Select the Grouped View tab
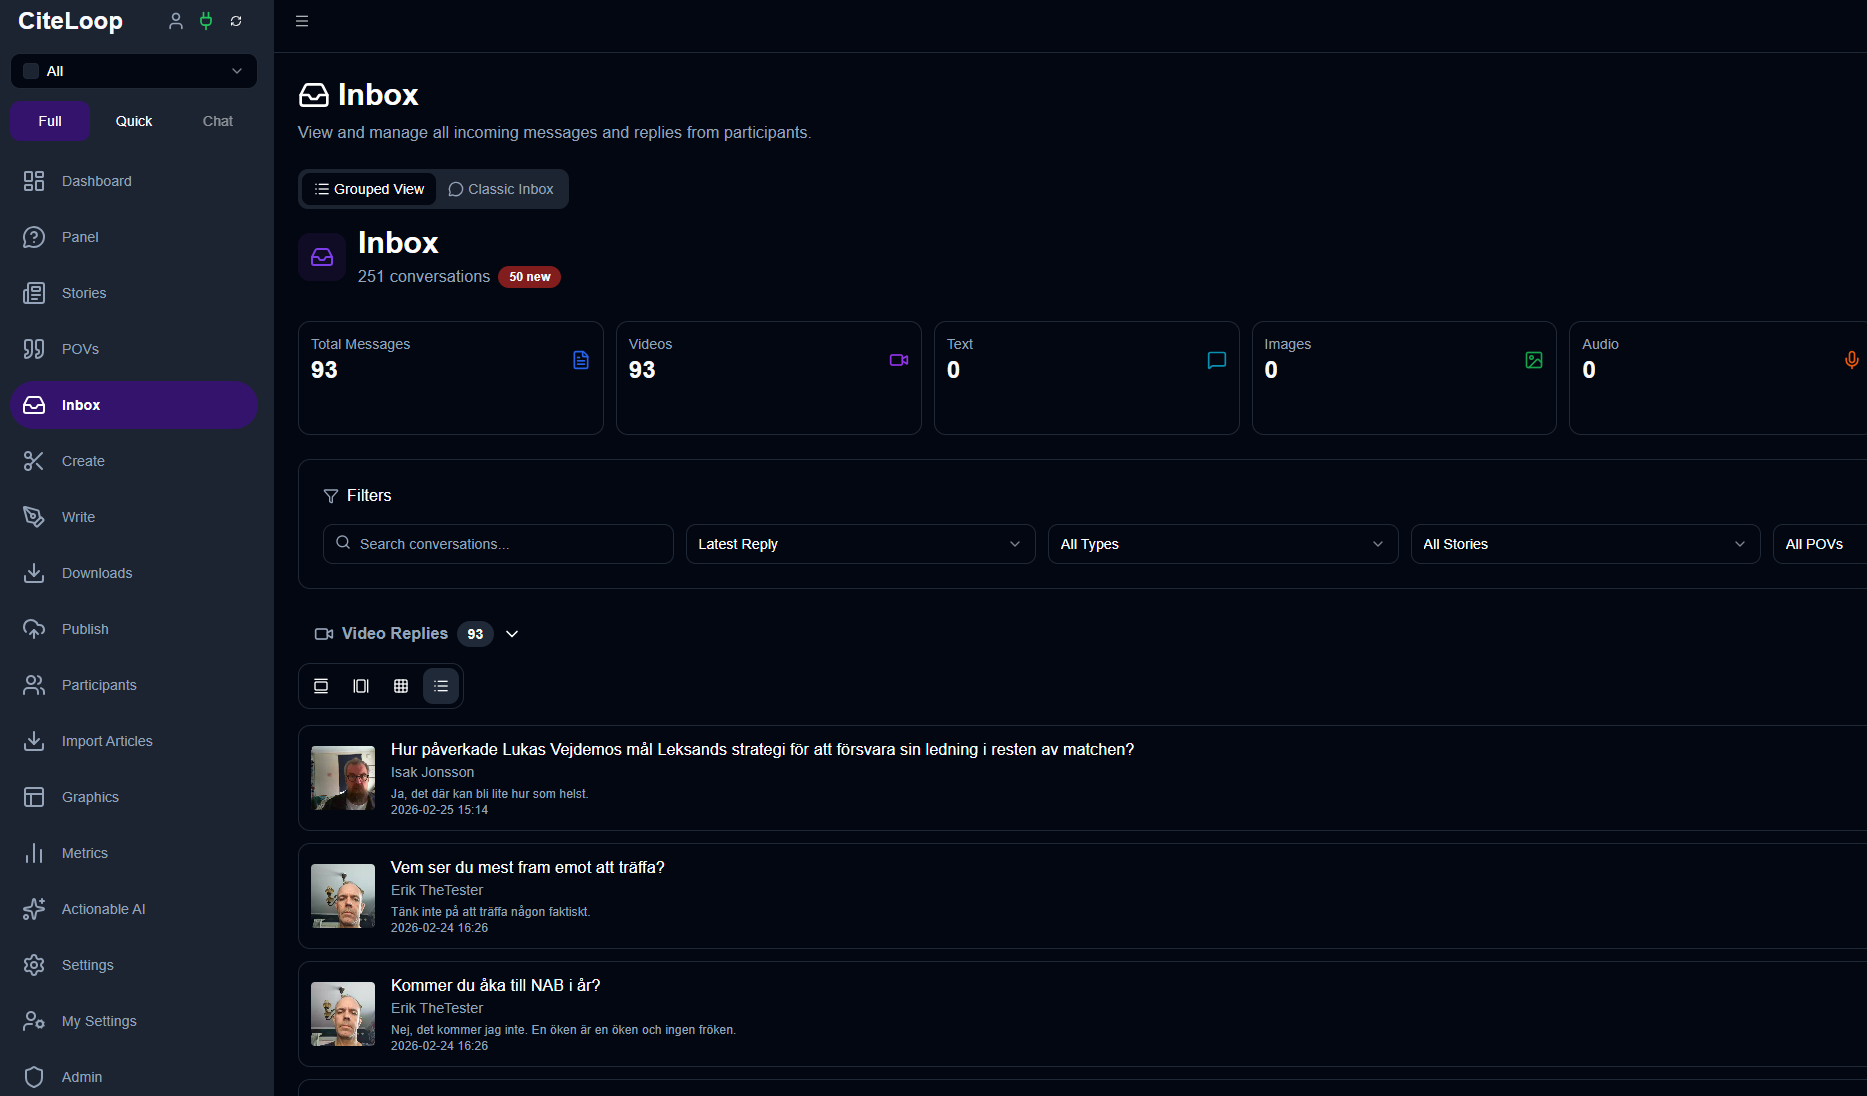This screenshot has height=1096, width=1867. [369, 189]
